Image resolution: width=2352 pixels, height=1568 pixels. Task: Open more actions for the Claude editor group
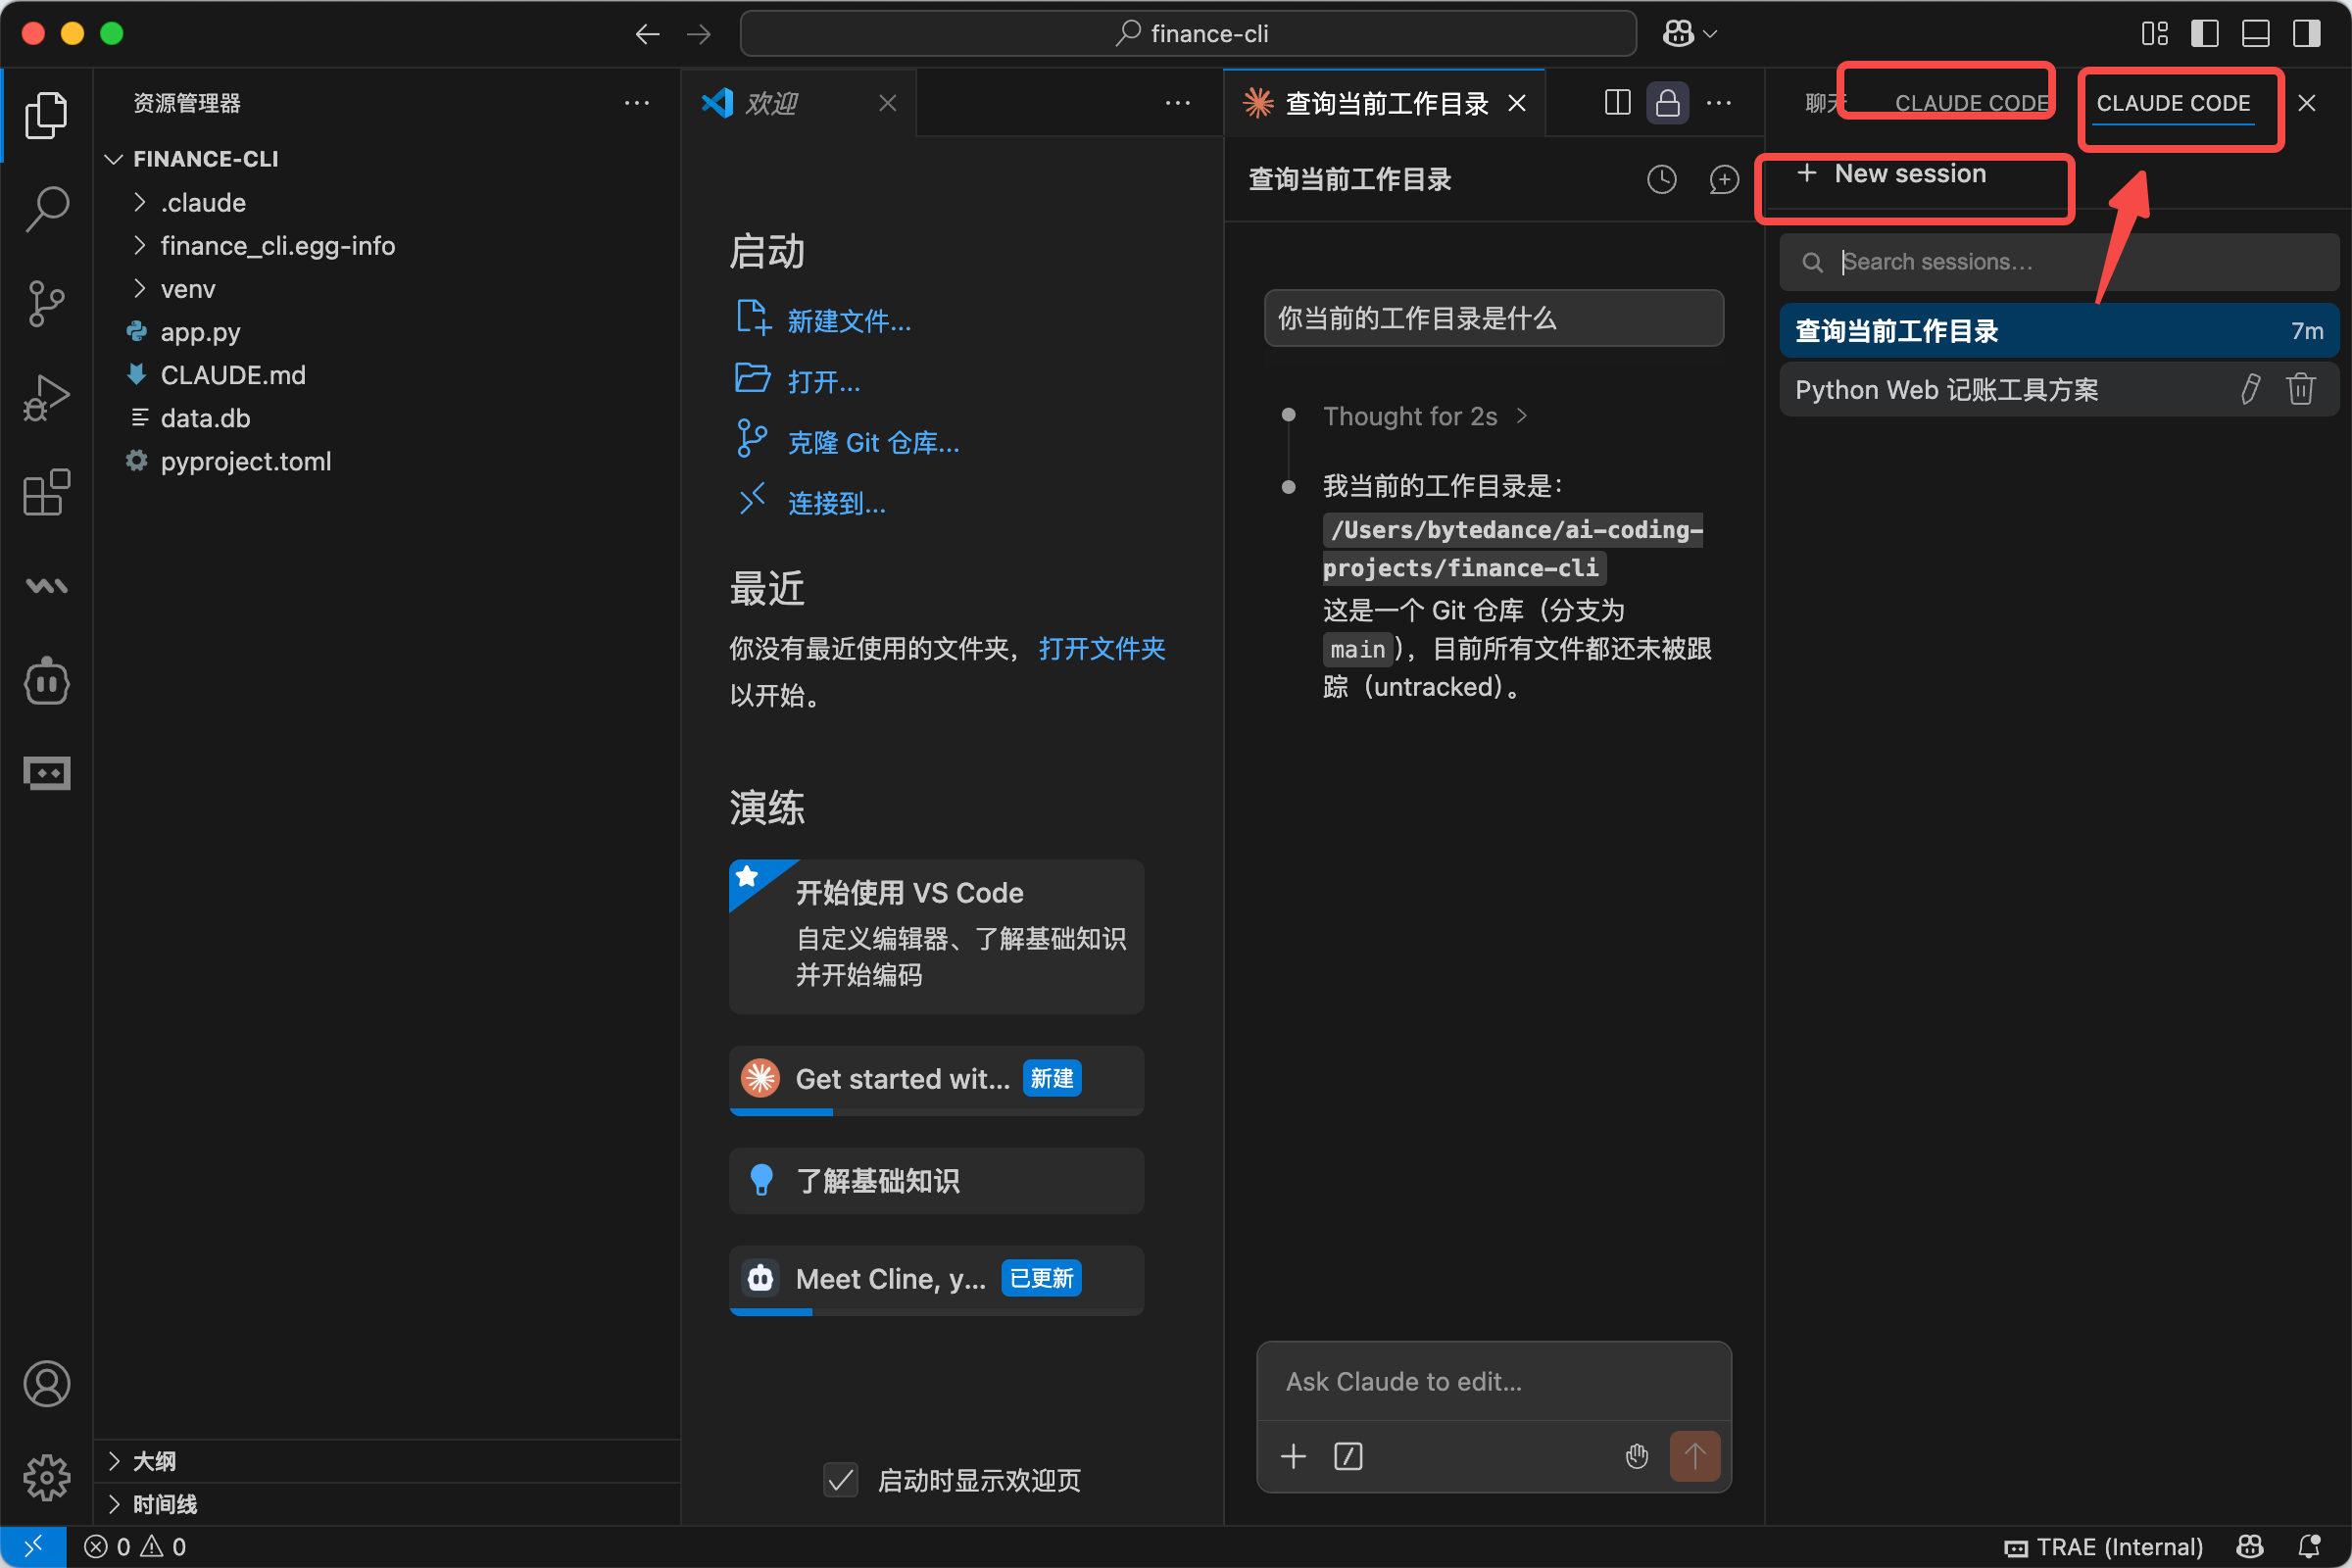click(1718, 102)
